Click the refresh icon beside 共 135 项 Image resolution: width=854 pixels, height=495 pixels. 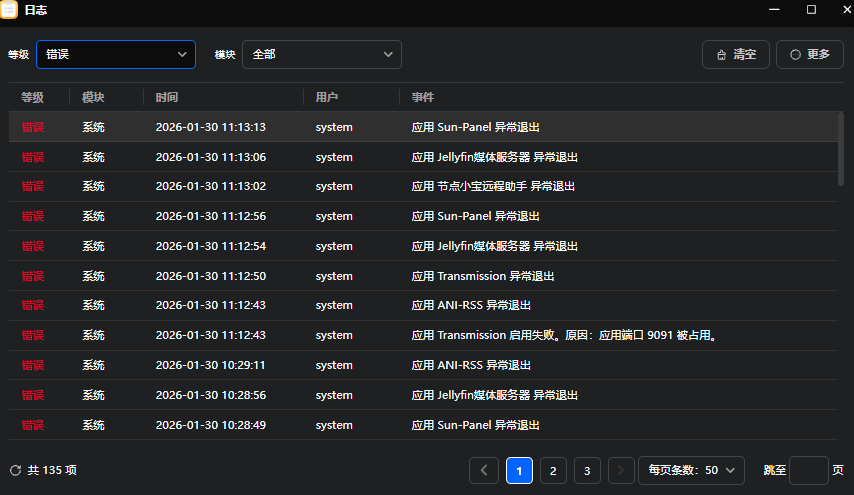click(15, 470)
